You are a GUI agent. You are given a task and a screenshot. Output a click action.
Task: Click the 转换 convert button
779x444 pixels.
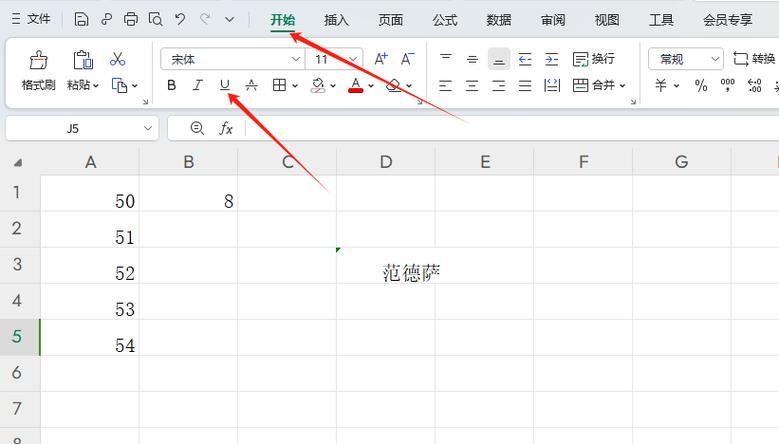[x=754, y=59]
